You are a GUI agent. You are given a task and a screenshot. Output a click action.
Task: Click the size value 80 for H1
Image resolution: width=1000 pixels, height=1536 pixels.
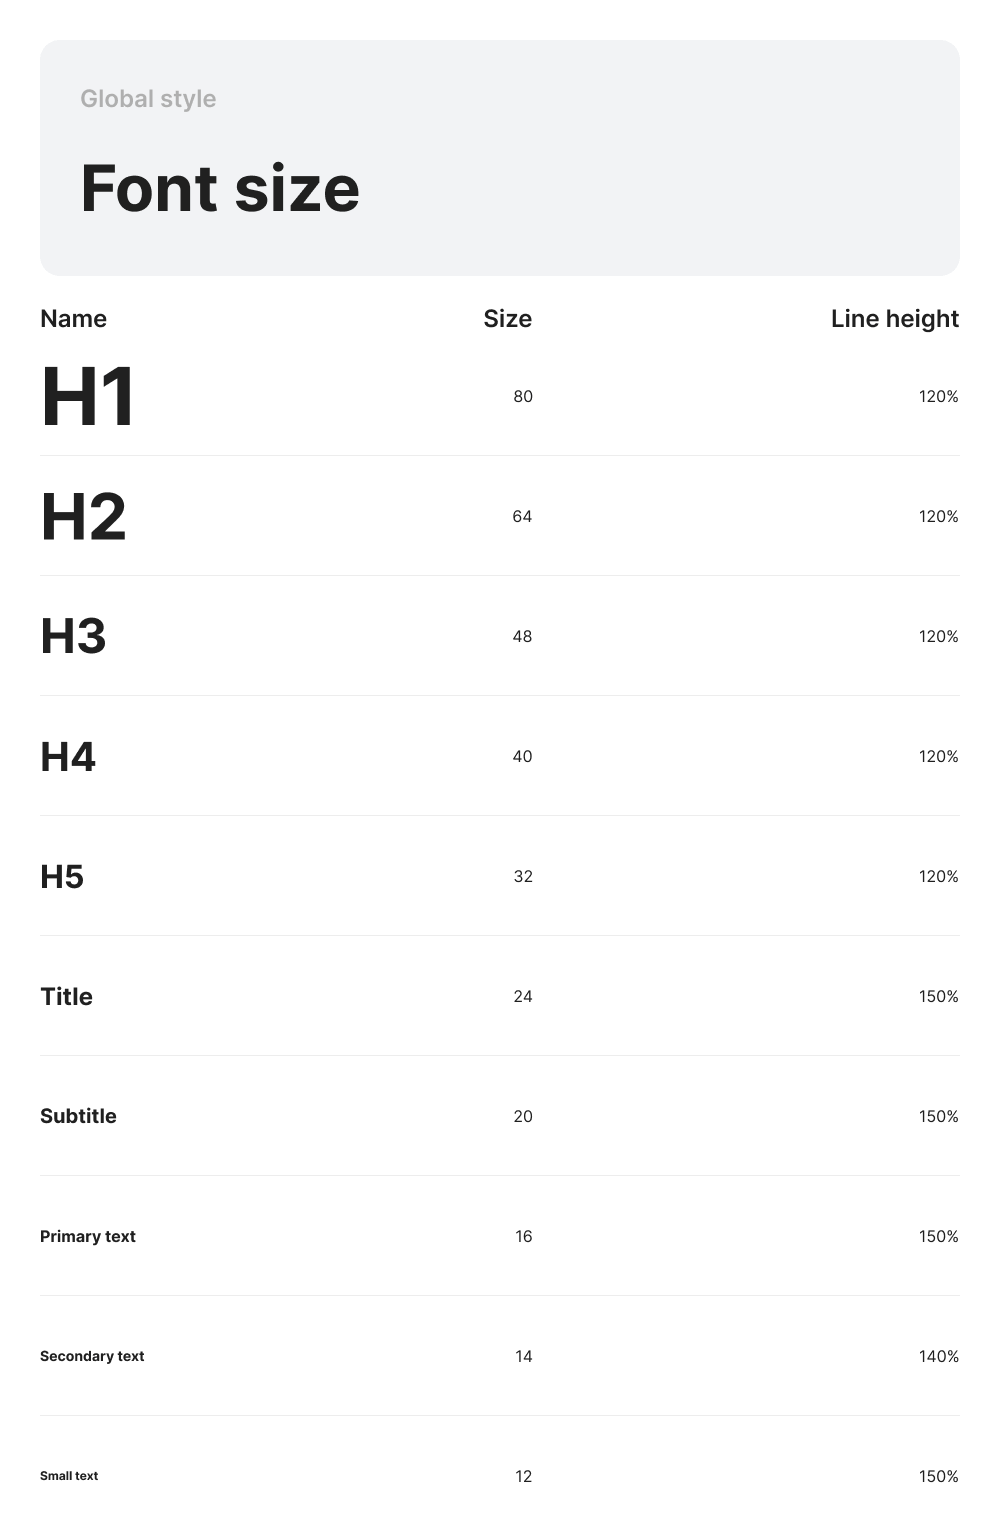point(523,396)
